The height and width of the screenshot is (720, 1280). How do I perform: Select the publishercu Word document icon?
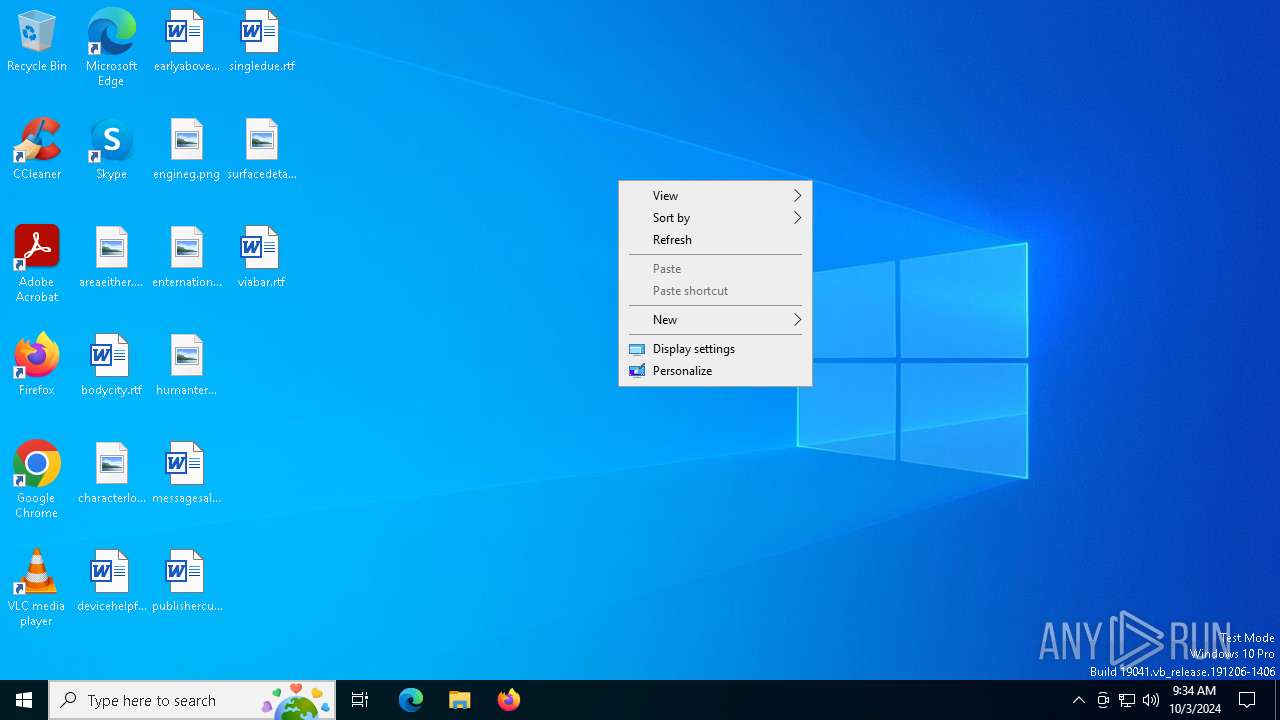point(186,582)
